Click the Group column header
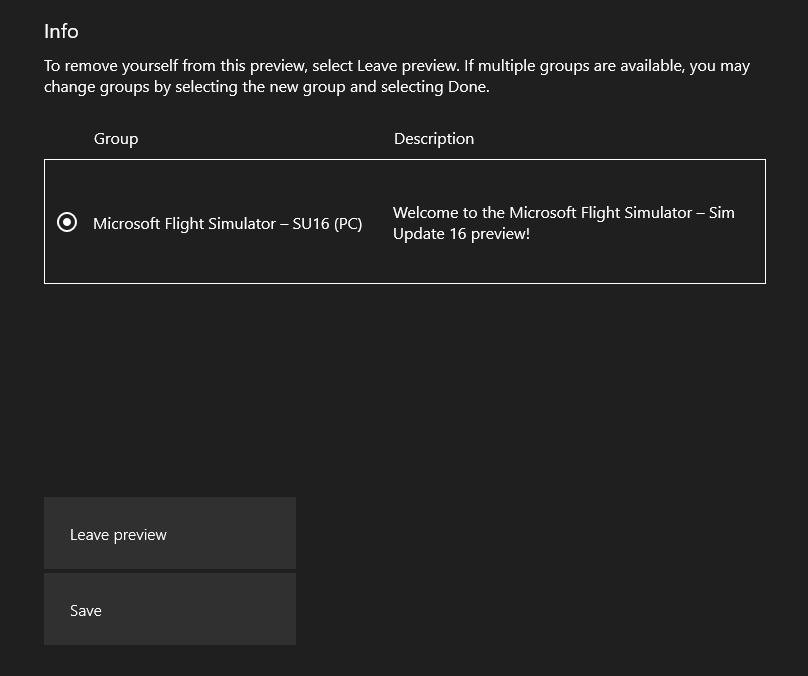808x676 pixels. (116, 139)
